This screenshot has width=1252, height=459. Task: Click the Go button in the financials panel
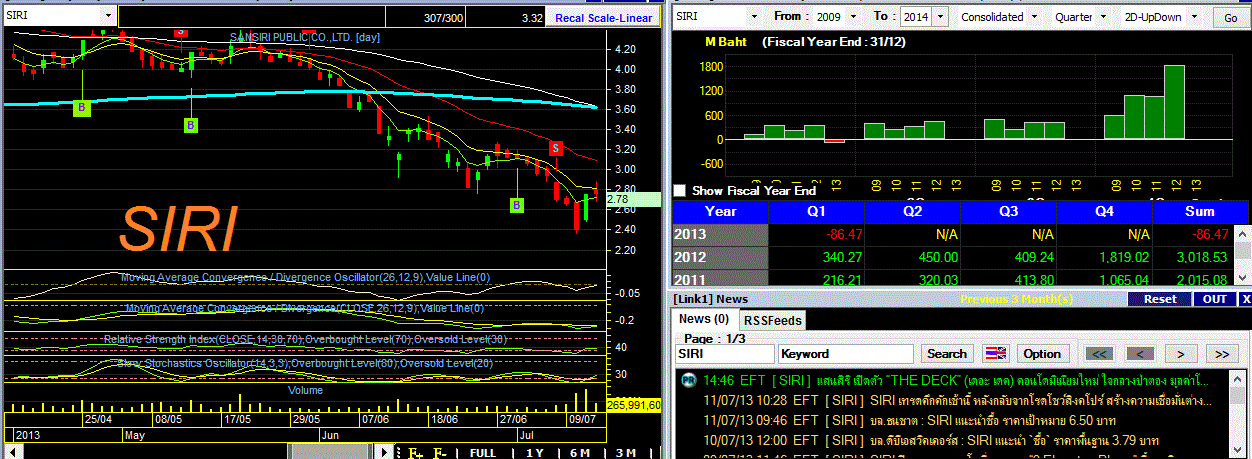pyautogui.click(x=1231, y=18)
